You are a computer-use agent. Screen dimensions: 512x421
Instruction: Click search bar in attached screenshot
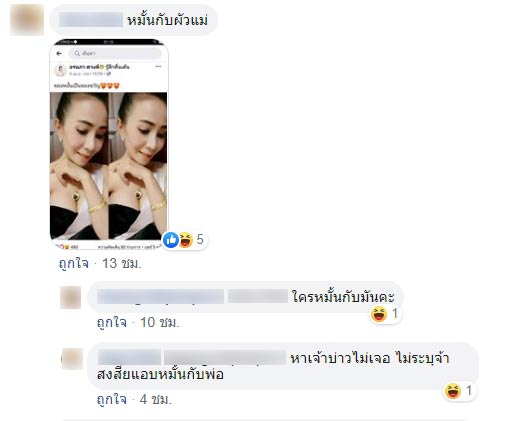115,53
